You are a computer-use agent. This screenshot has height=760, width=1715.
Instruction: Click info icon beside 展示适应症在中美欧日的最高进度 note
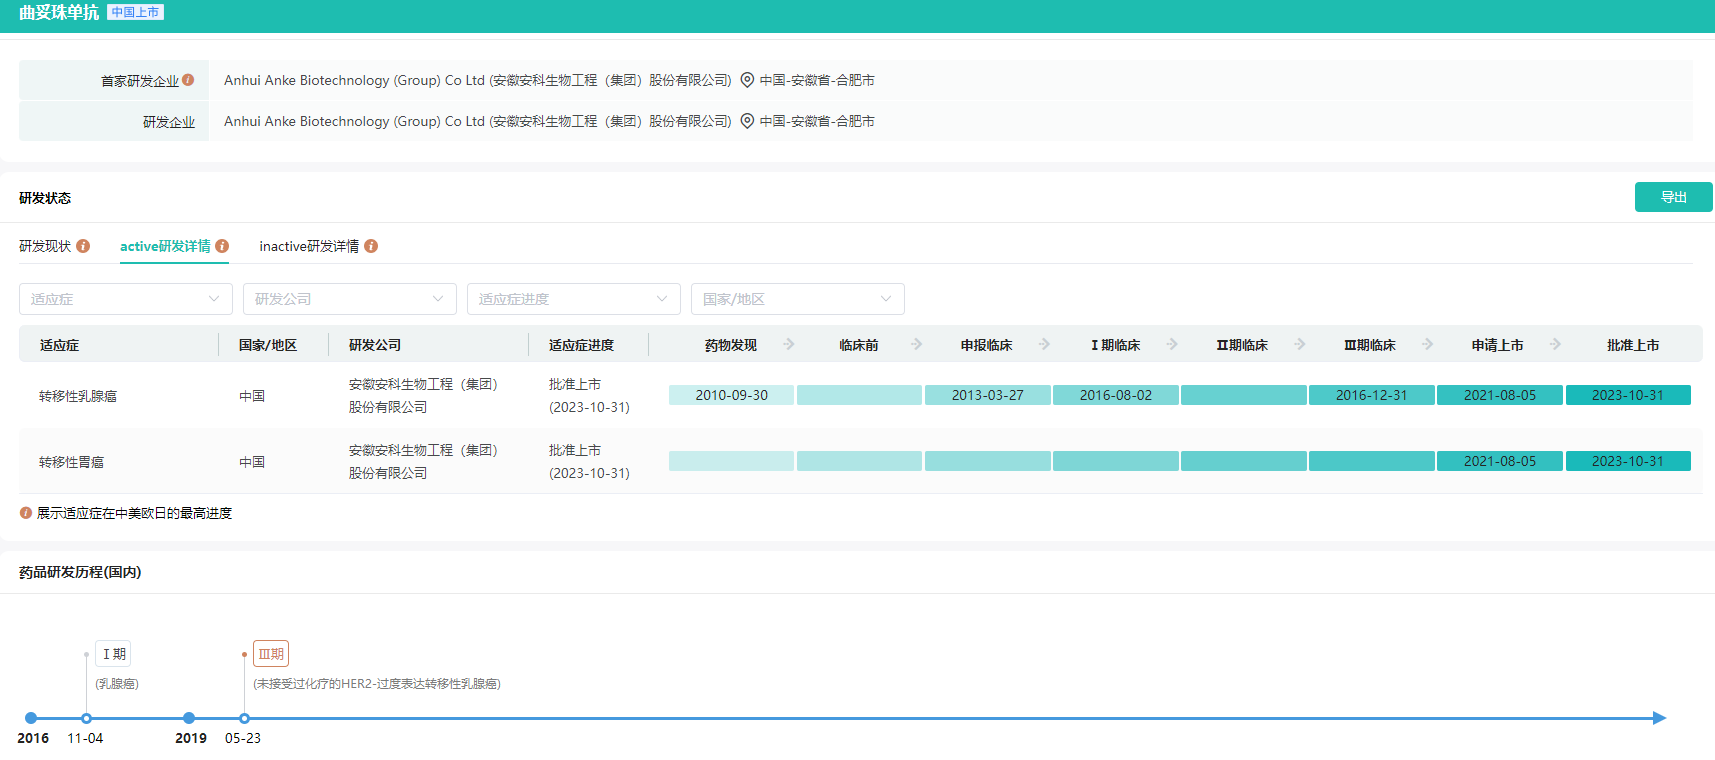(x=26, y=513)
